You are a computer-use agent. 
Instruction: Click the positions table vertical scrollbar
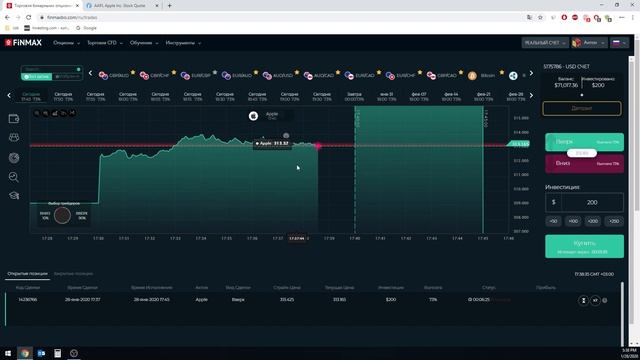coord(622,313)
